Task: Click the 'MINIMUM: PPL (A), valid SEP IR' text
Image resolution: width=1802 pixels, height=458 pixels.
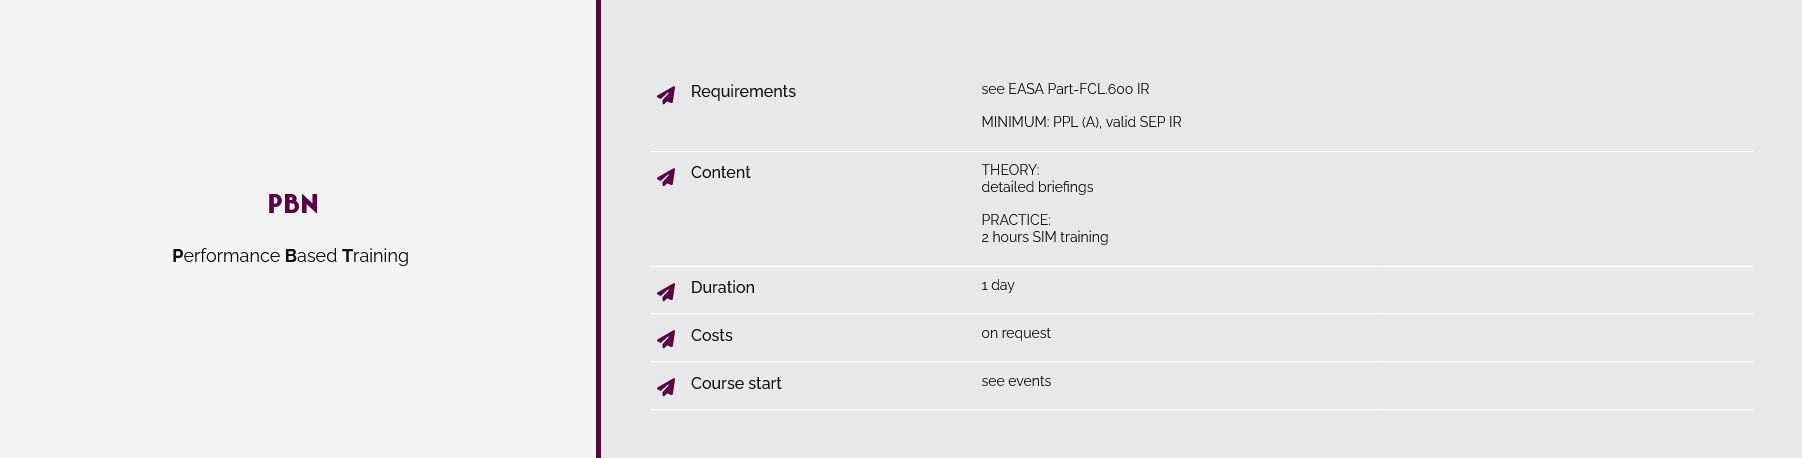Action: click(x=1081, y=122)
